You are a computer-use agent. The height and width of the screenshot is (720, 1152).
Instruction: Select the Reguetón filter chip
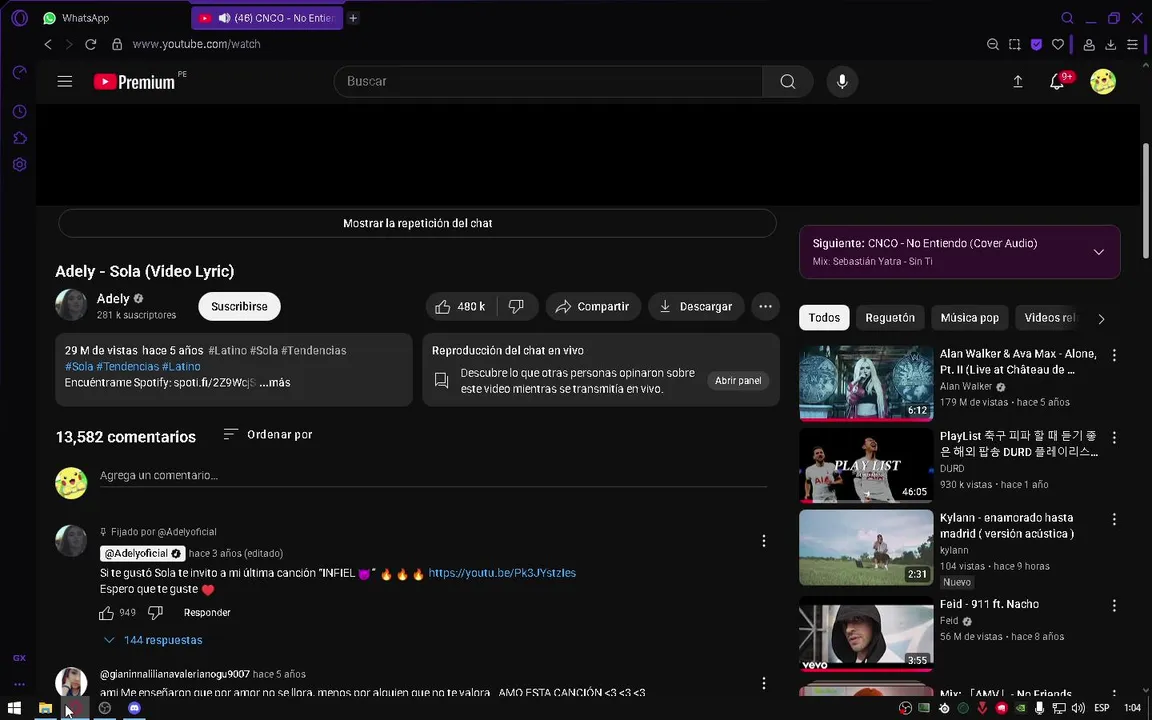[890, 318]
